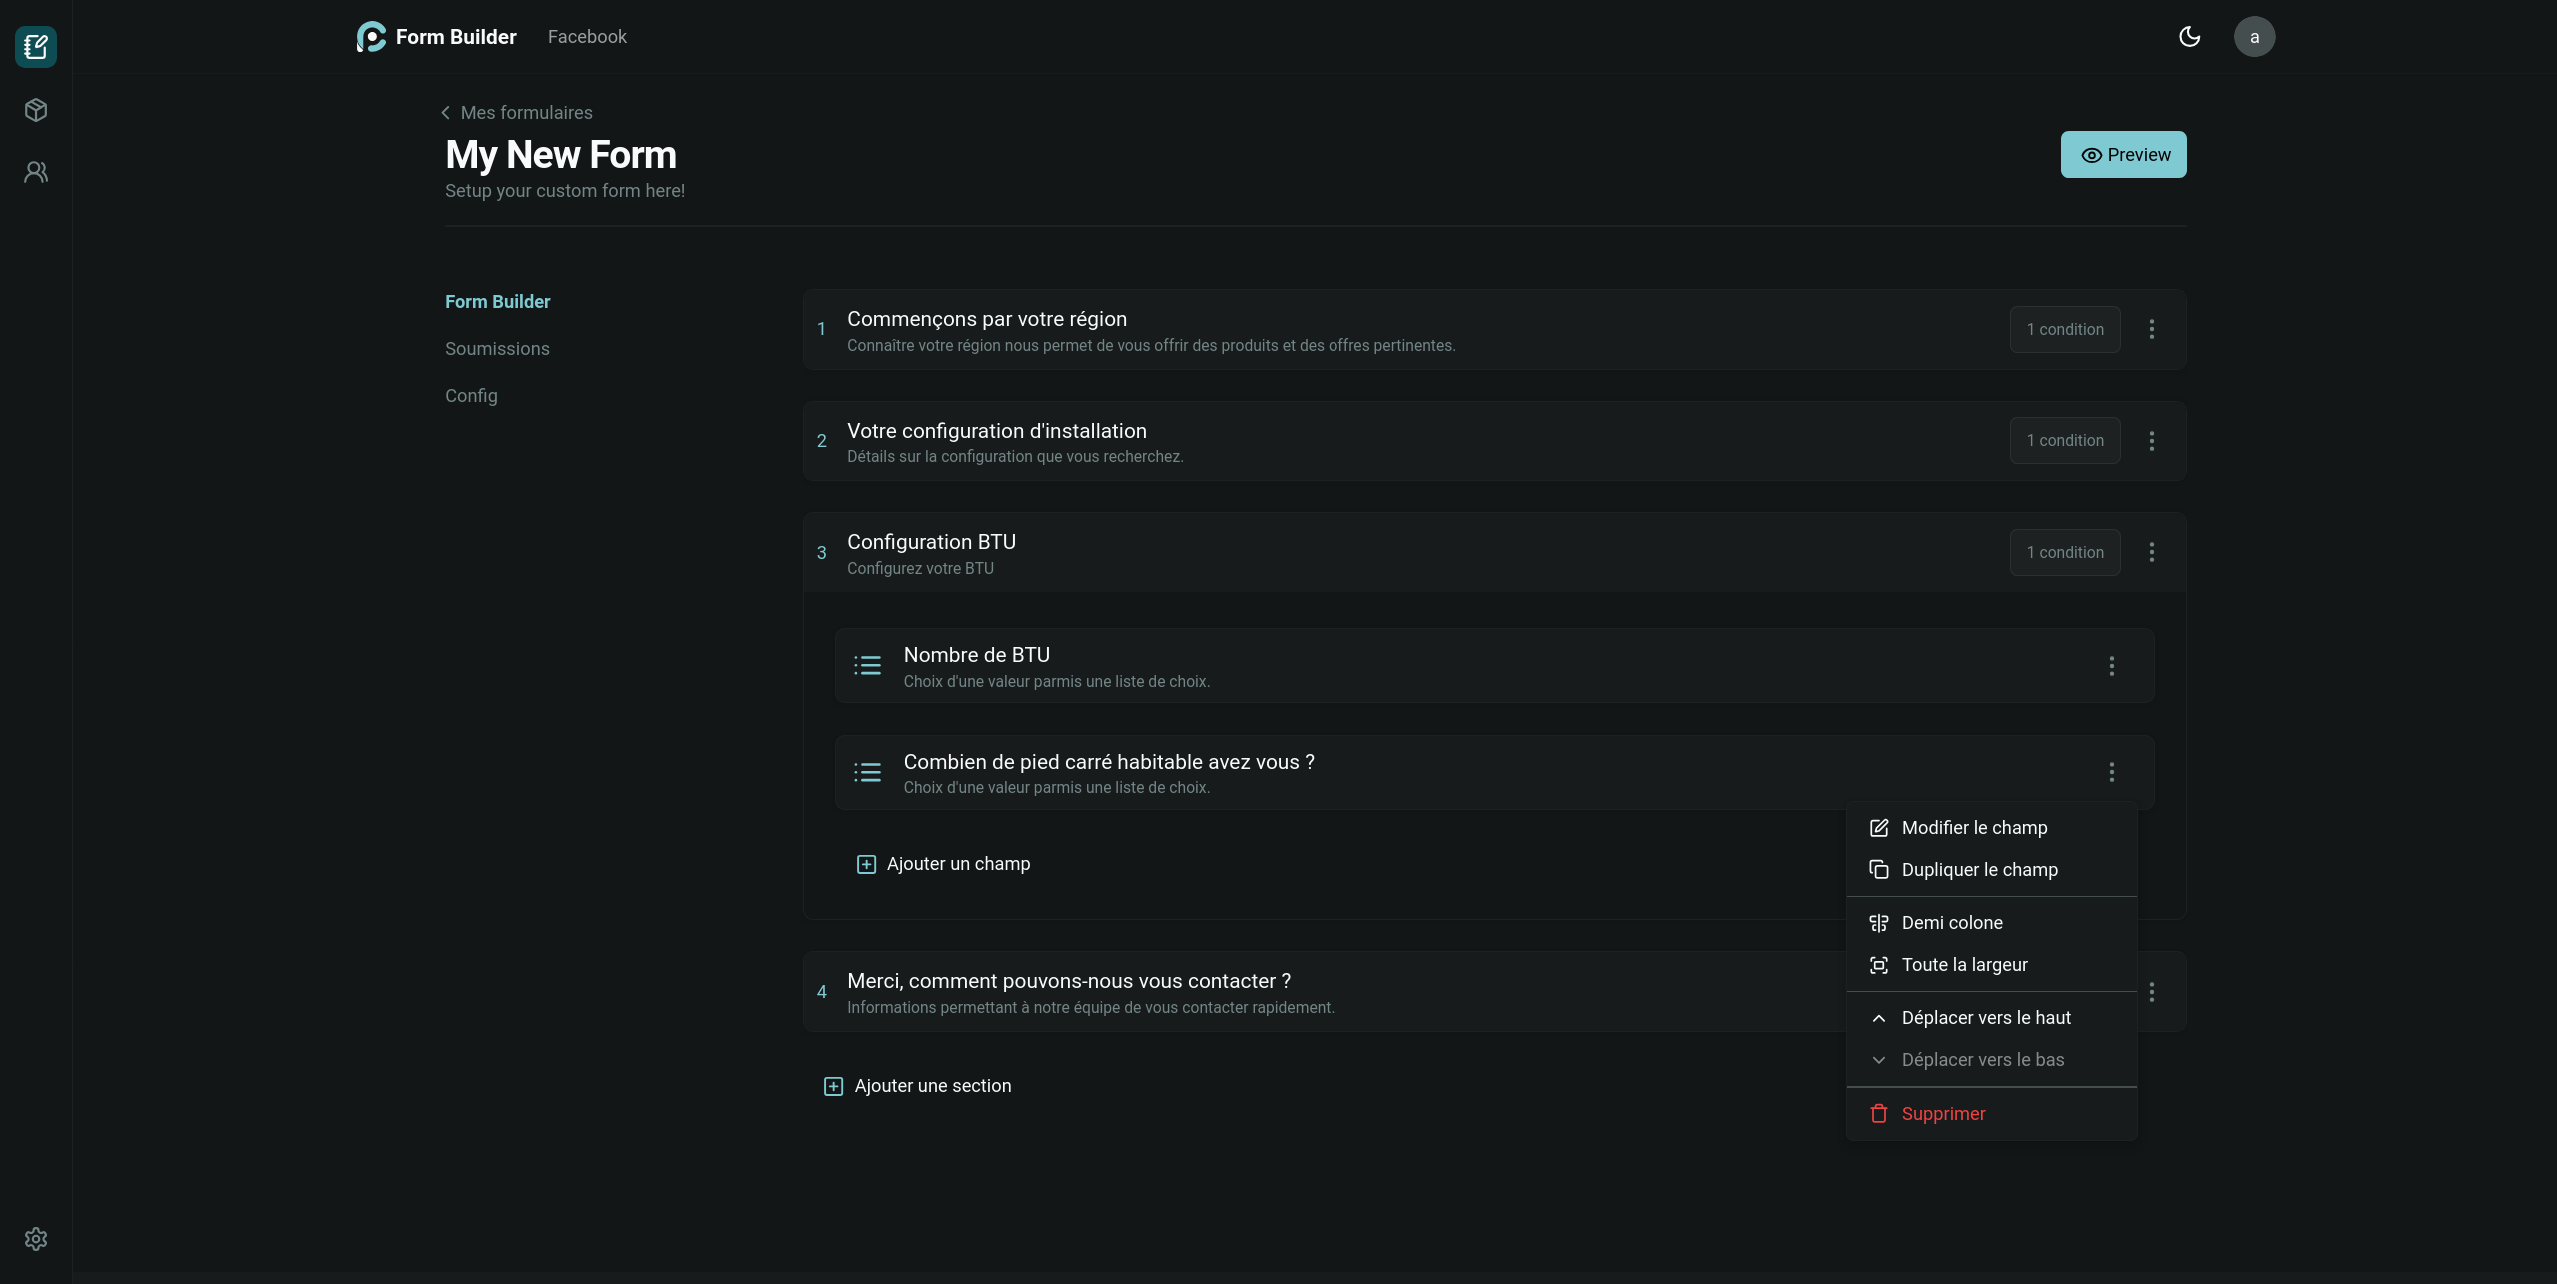Select Demi colone layout option in menu
Viewport: 2557px width, 1284px height.
pos(1951,922)
